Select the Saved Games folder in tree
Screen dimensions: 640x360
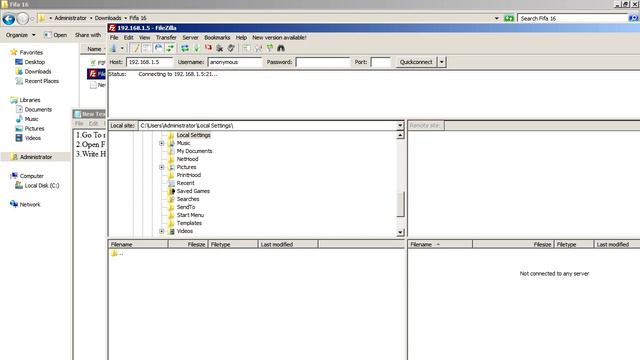click(x=193, y=191)
